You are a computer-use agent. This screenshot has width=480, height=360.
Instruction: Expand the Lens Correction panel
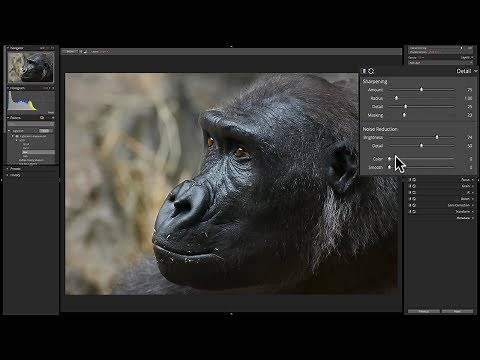[x=472, y=205]
